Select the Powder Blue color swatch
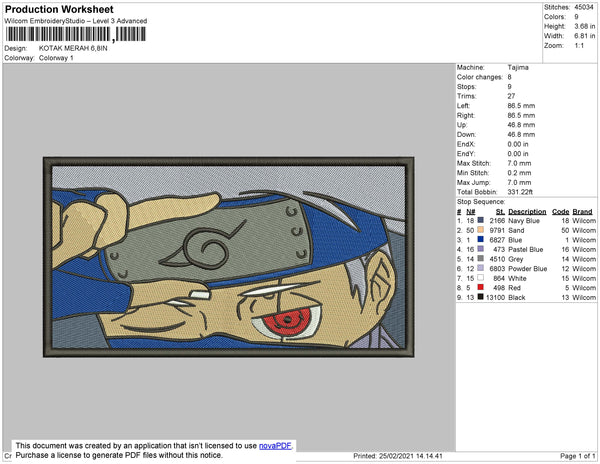This screenshot has width=600, height=464. point(481,268)
